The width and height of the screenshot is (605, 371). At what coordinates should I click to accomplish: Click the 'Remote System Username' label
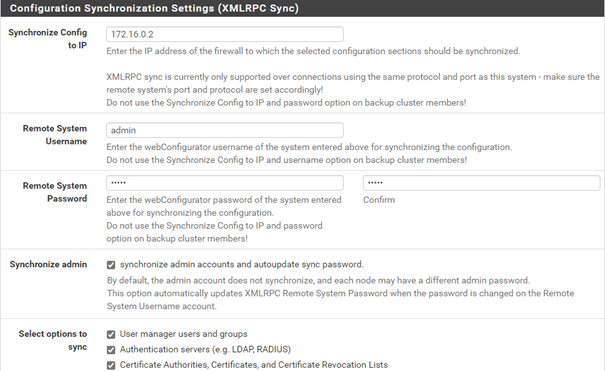click(55, 135)
